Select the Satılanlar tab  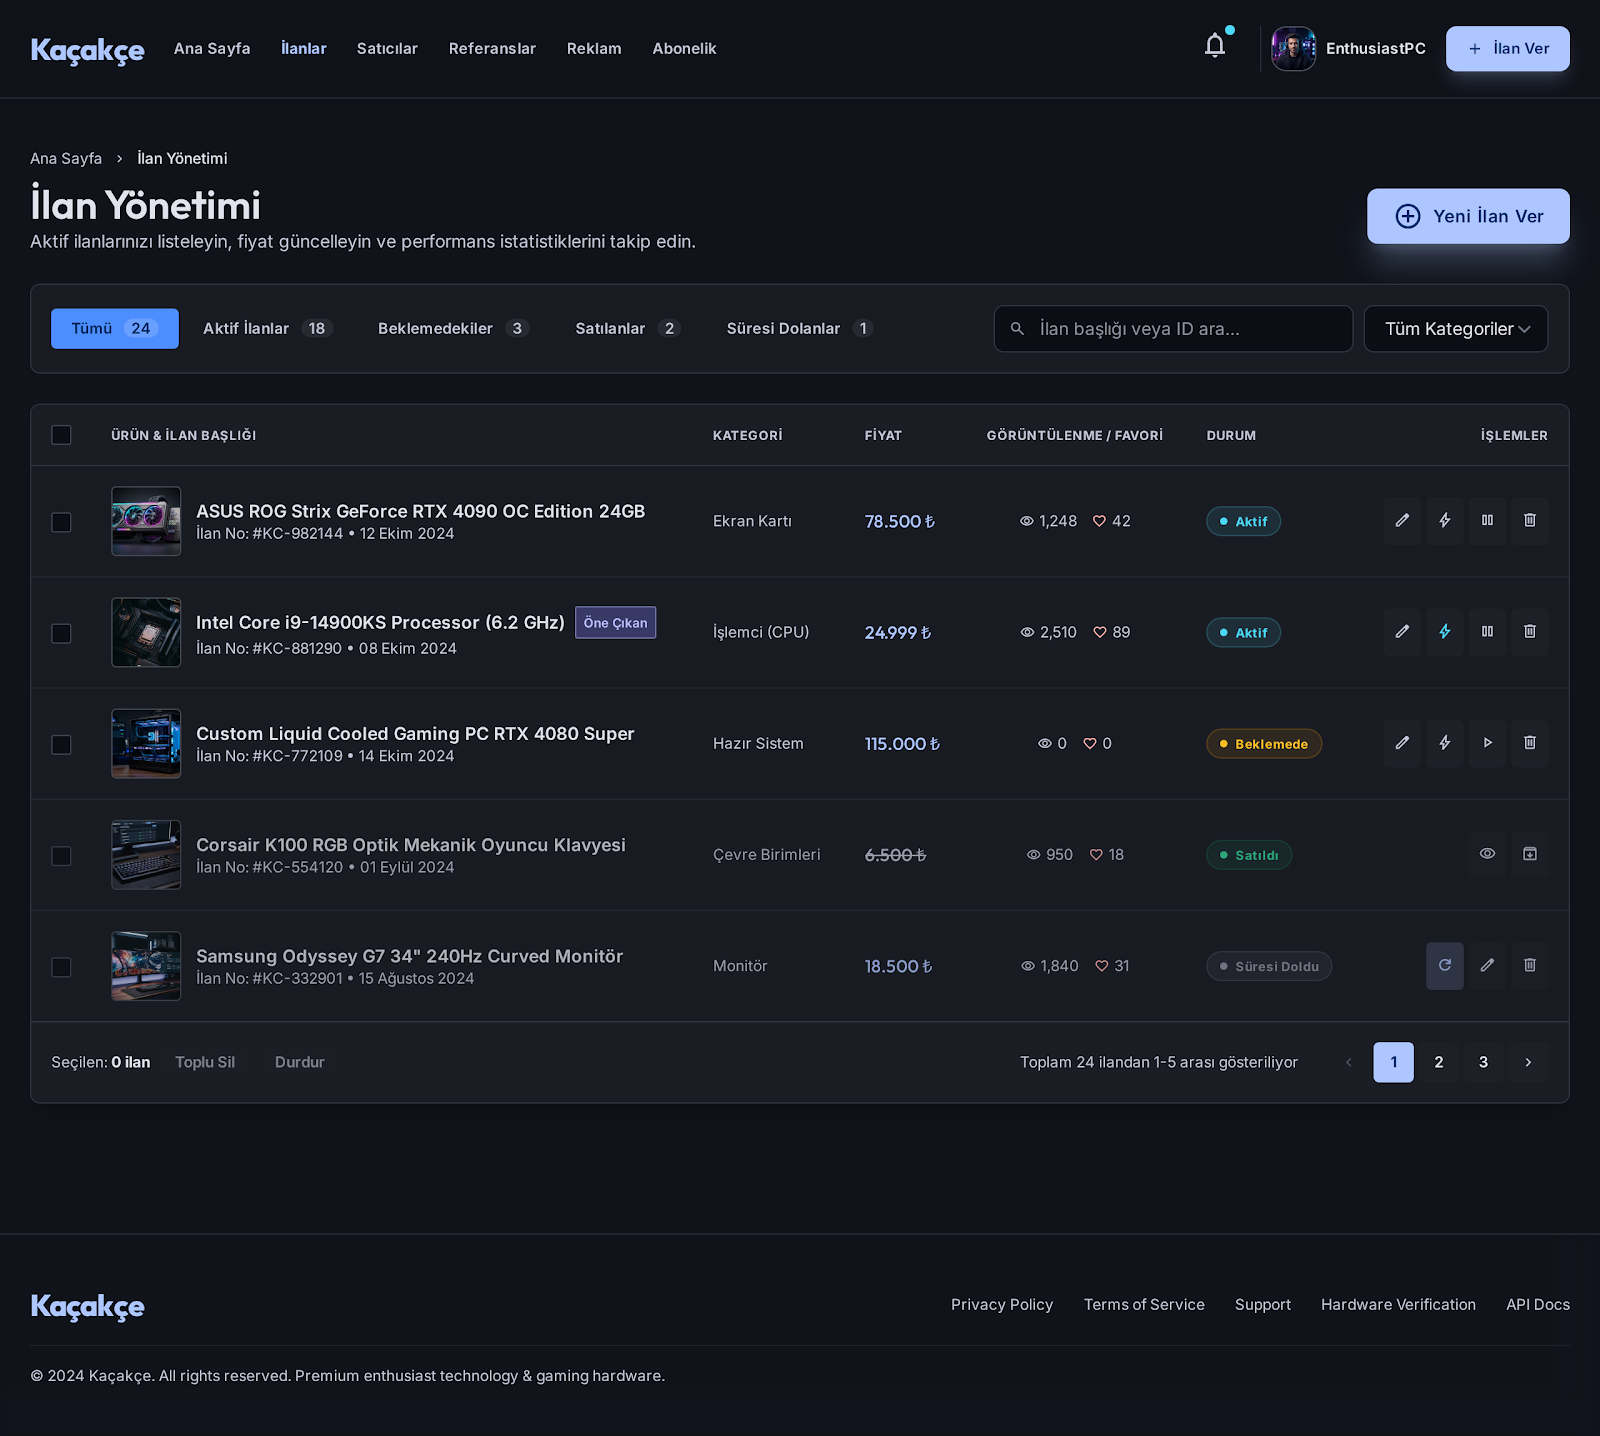coord(628,328)
